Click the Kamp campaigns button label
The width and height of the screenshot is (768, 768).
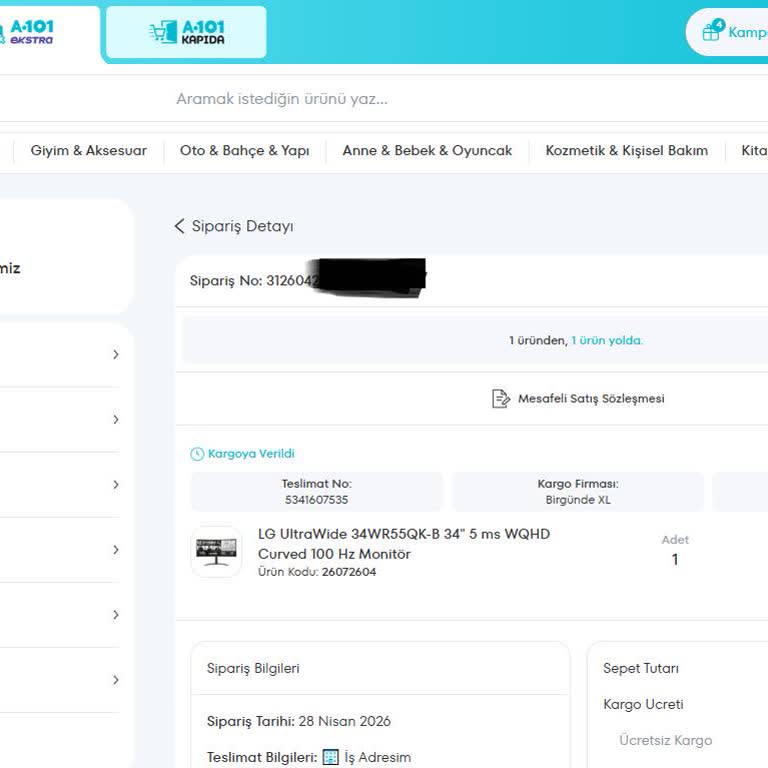747,32
